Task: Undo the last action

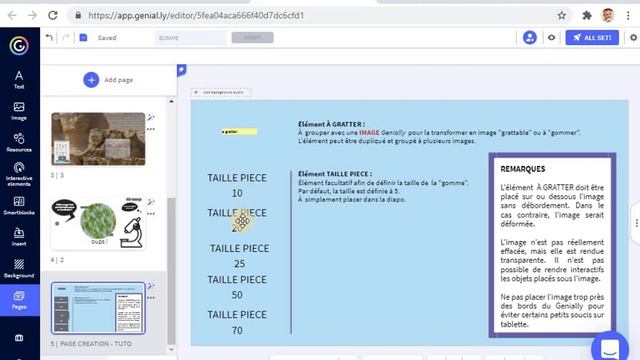Action: click(x=49, y=38)
